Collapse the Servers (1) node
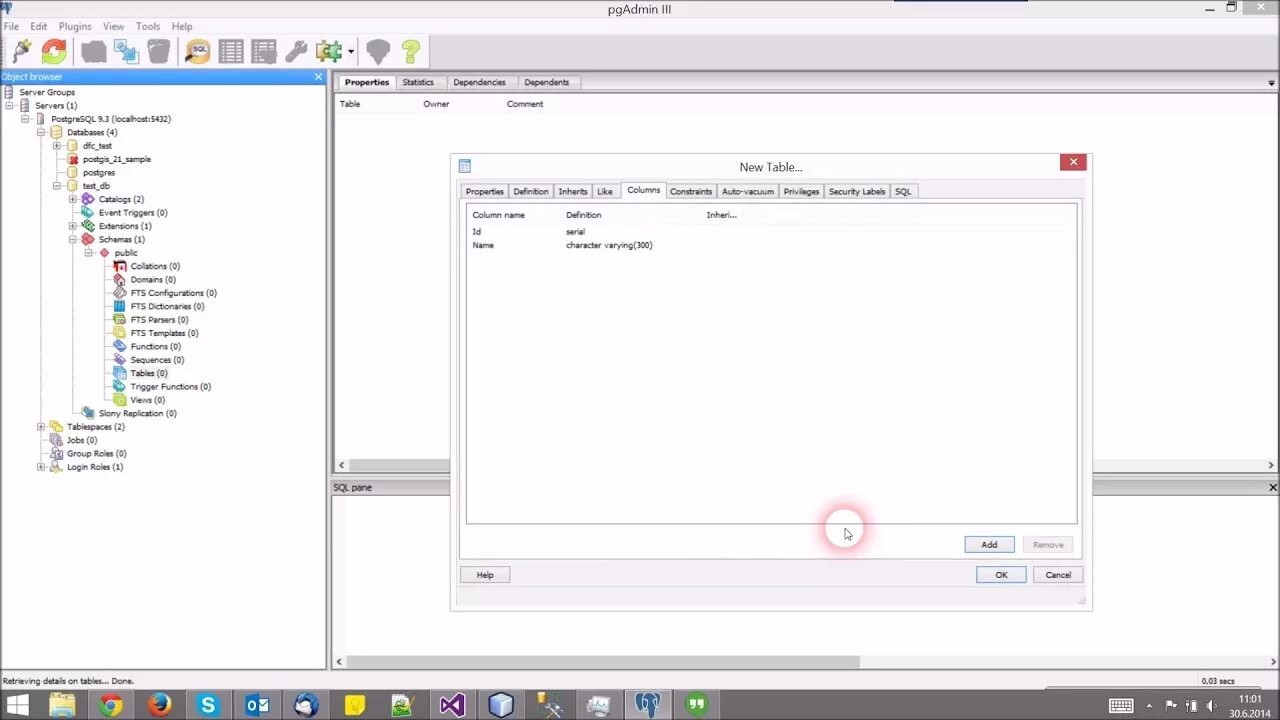The width and height of the screenshot is (1280, 720). [9, 105]
